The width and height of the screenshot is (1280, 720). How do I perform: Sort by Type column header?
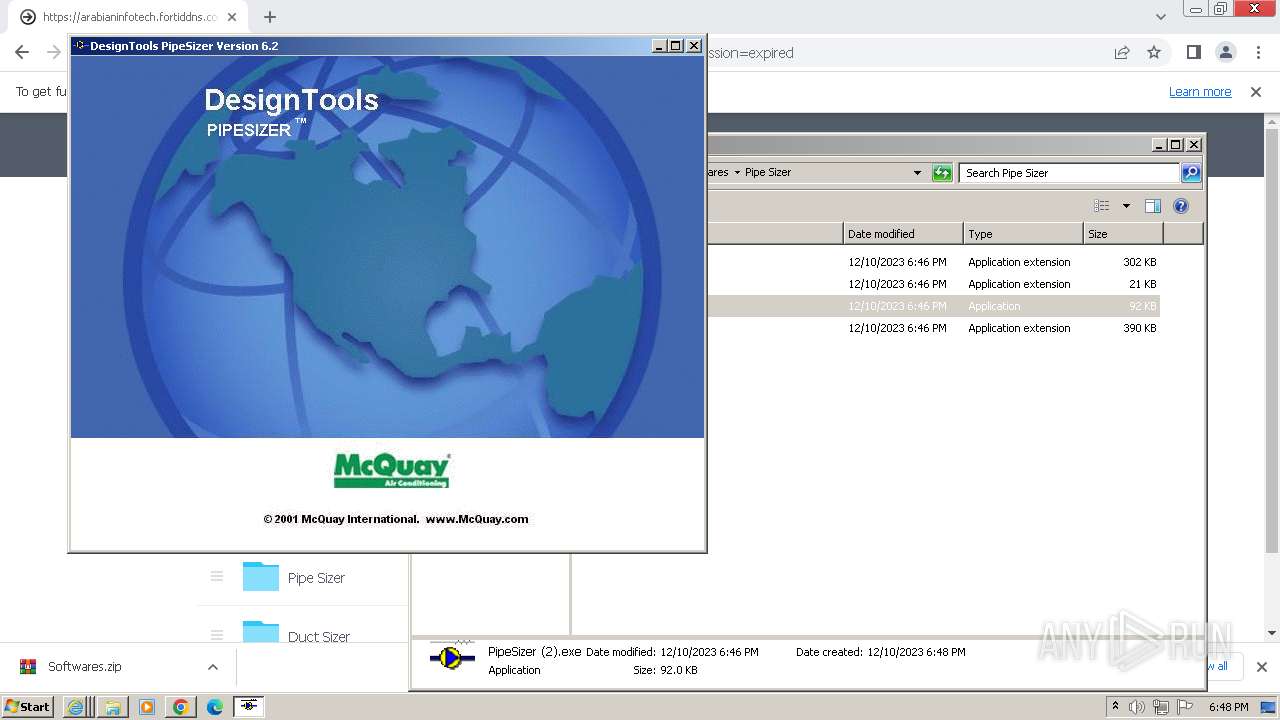pyautogui.click(x=1023, y=234)
